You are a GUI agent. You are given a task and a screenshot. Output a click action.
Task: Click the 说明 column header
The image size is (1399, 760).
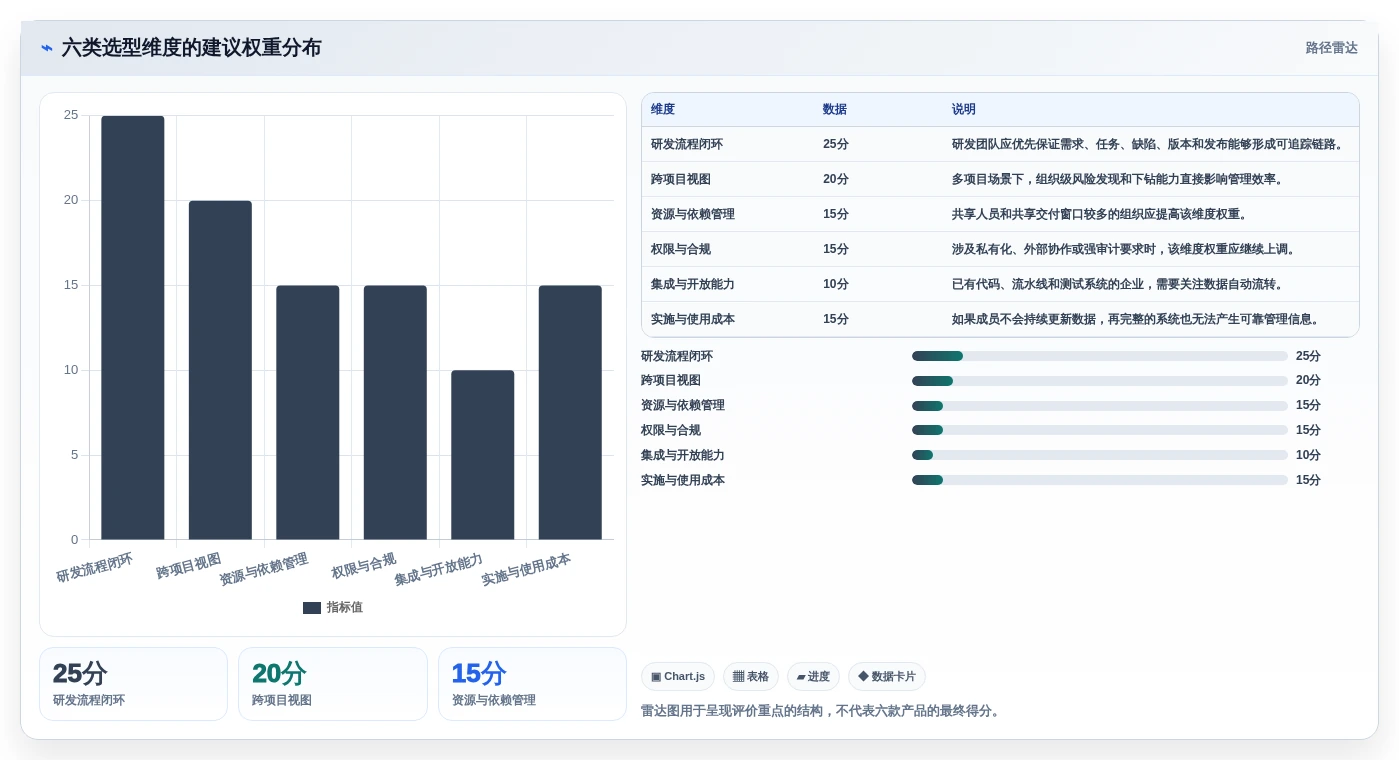click(964, 110)
